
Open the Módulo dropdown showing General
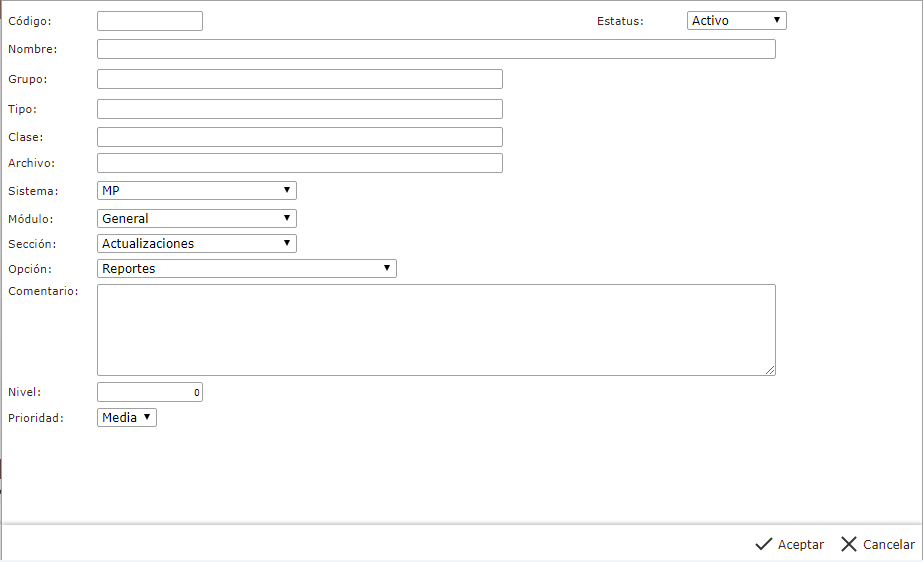point(197,218)
